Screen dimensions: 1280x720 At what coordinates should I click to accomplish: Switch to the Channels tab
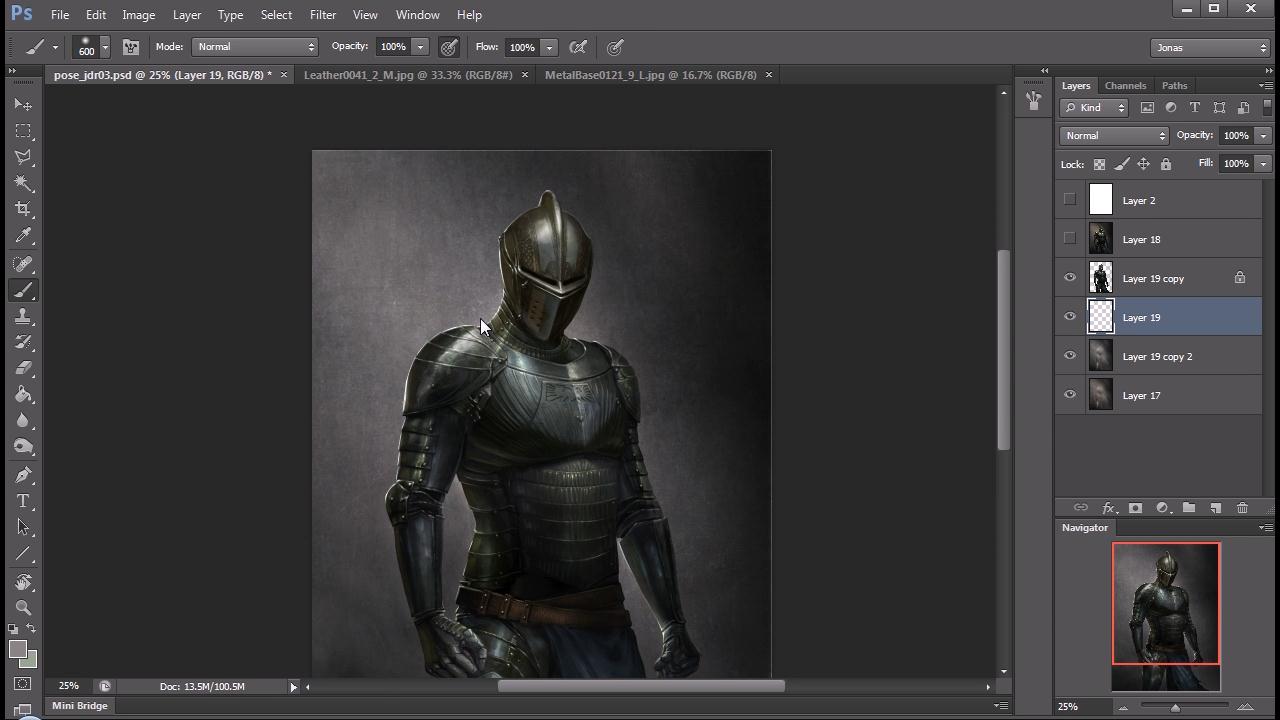pyautogui.click(x=1125, y=86)
